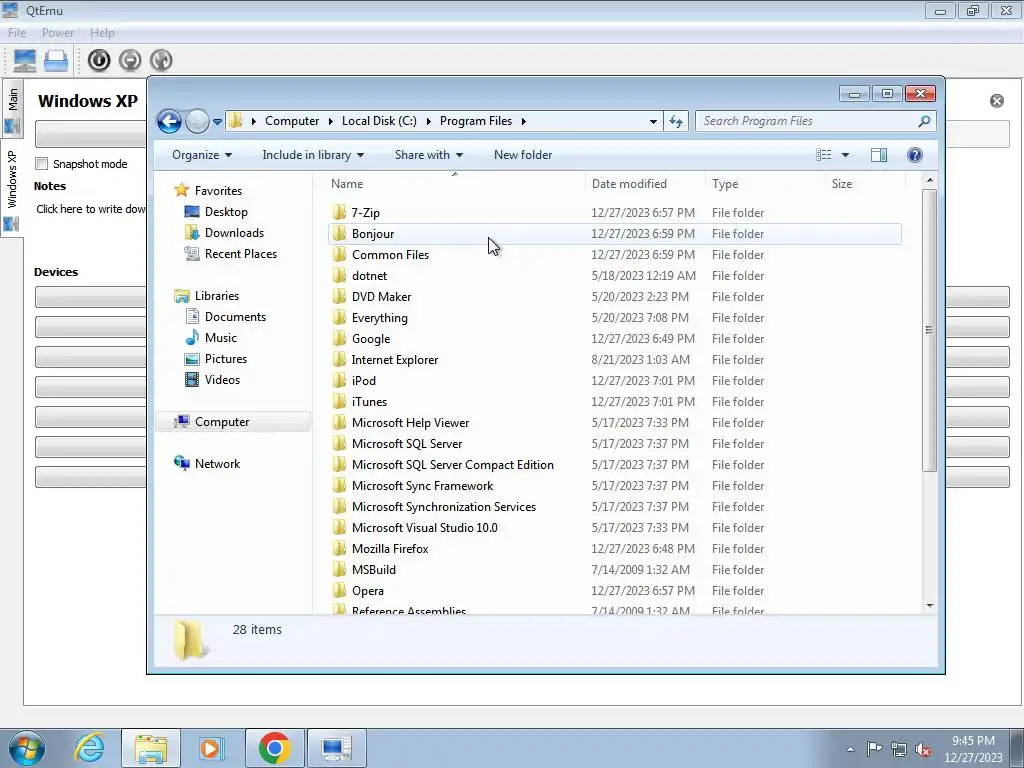Open Chrome from the taskbar
The height and width of the screenshot is (768, 1024).
coord(274,748)
